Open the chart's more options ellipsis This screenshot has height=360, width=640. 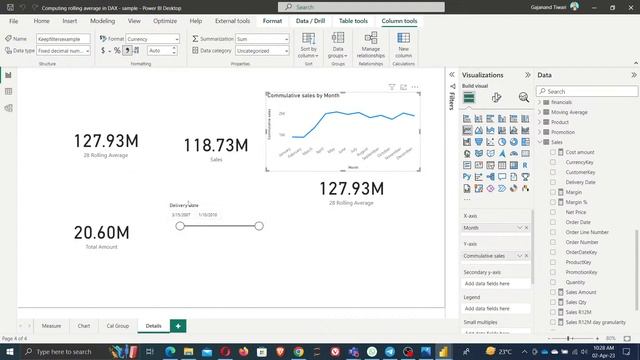pyautogui.click(x=415, y=87)
